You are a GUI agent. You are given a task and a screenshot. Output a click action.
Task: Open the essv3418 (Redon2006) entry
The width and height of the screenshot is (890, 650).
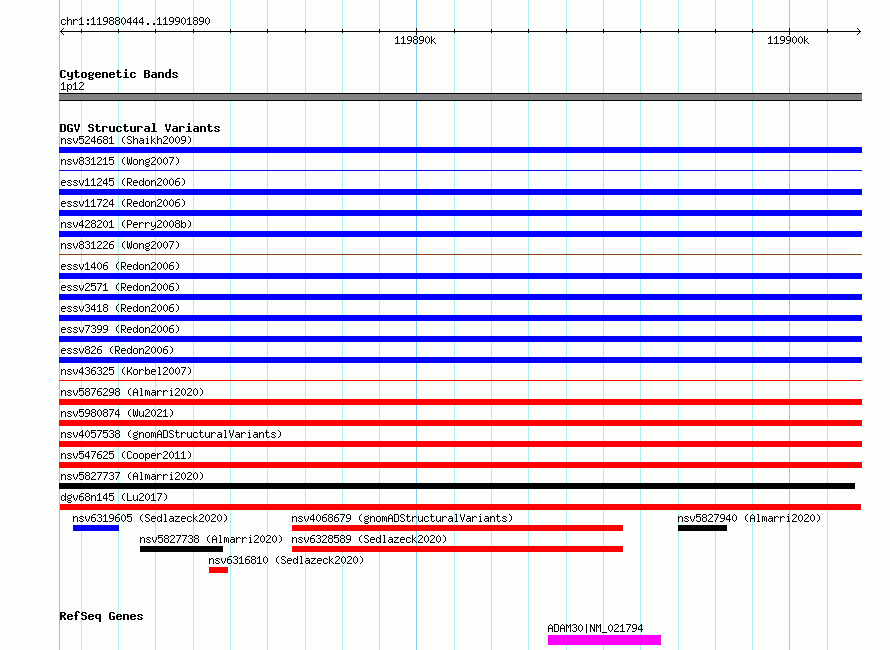120,308
